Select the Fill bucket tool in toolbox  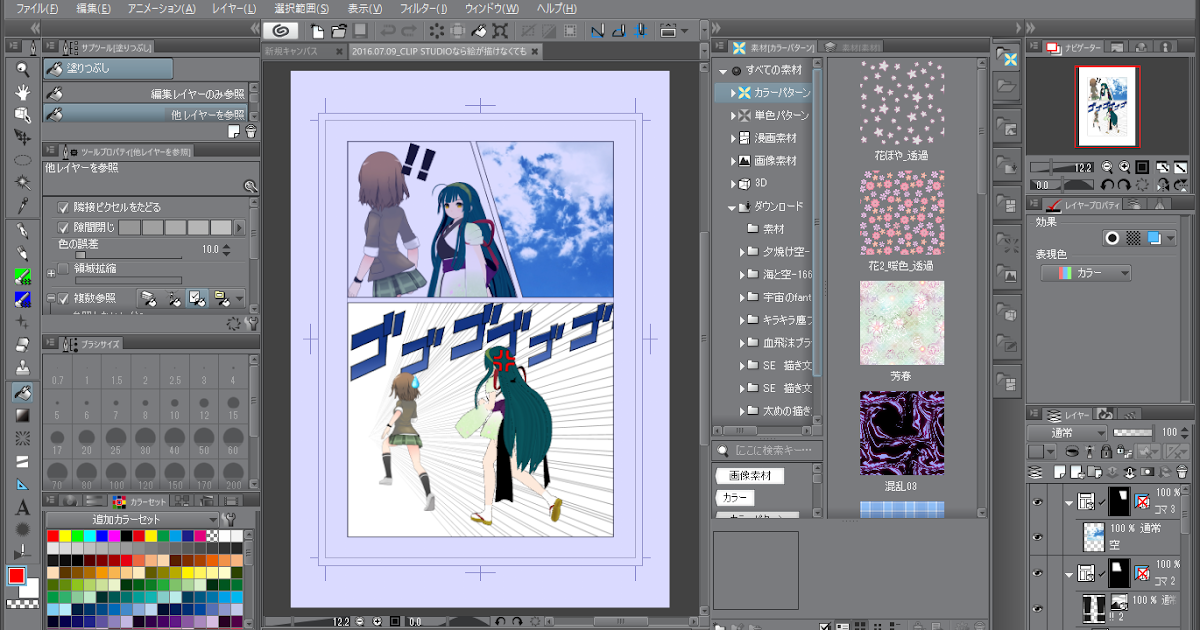pyautogui.click(x=22, y=392)
